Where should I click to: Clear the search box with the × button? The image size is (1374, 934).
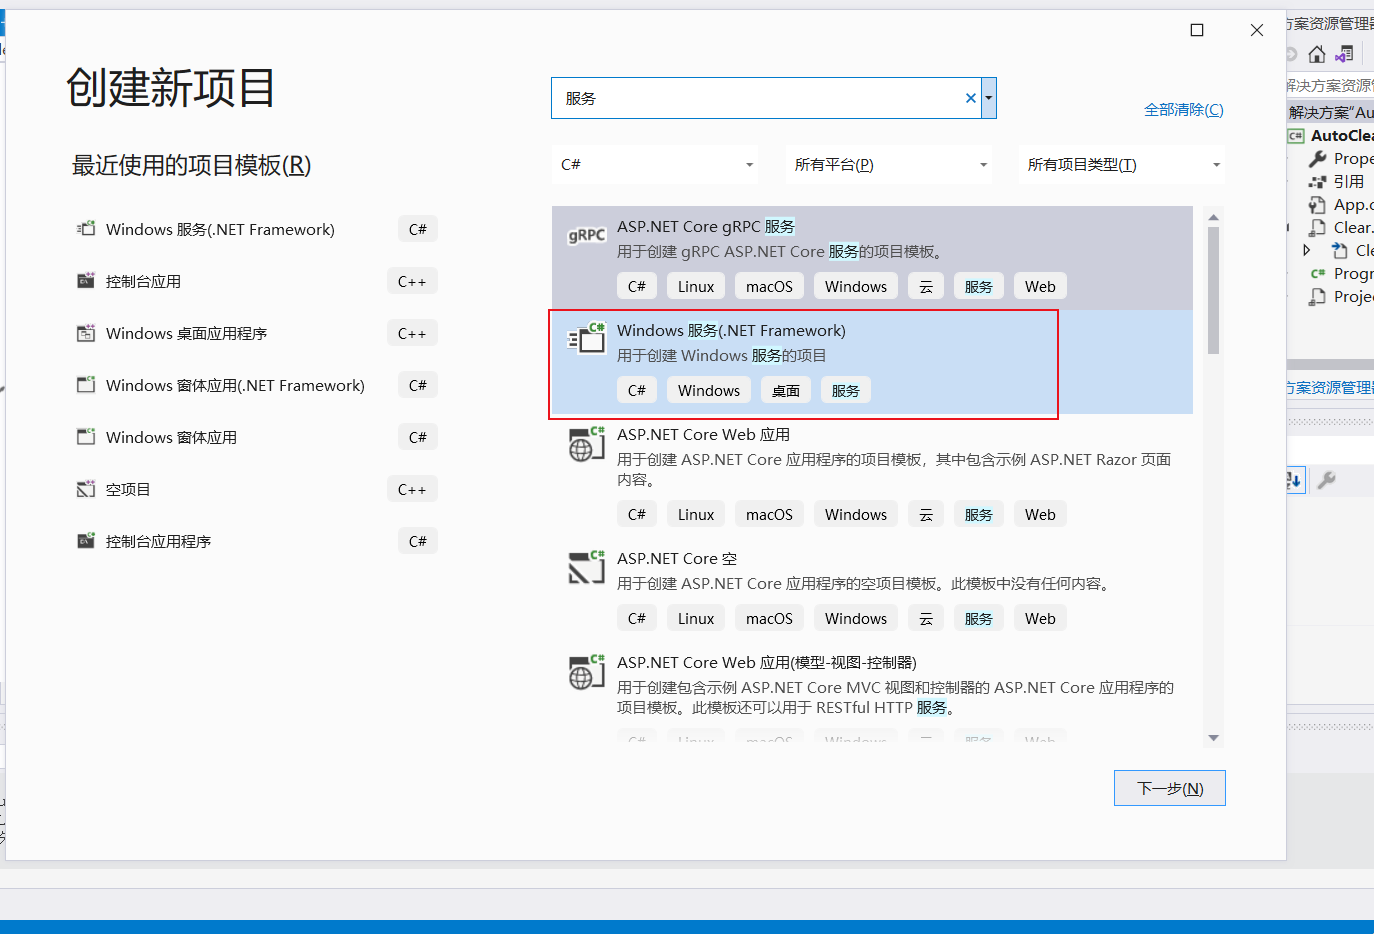(x=969, y=97)
